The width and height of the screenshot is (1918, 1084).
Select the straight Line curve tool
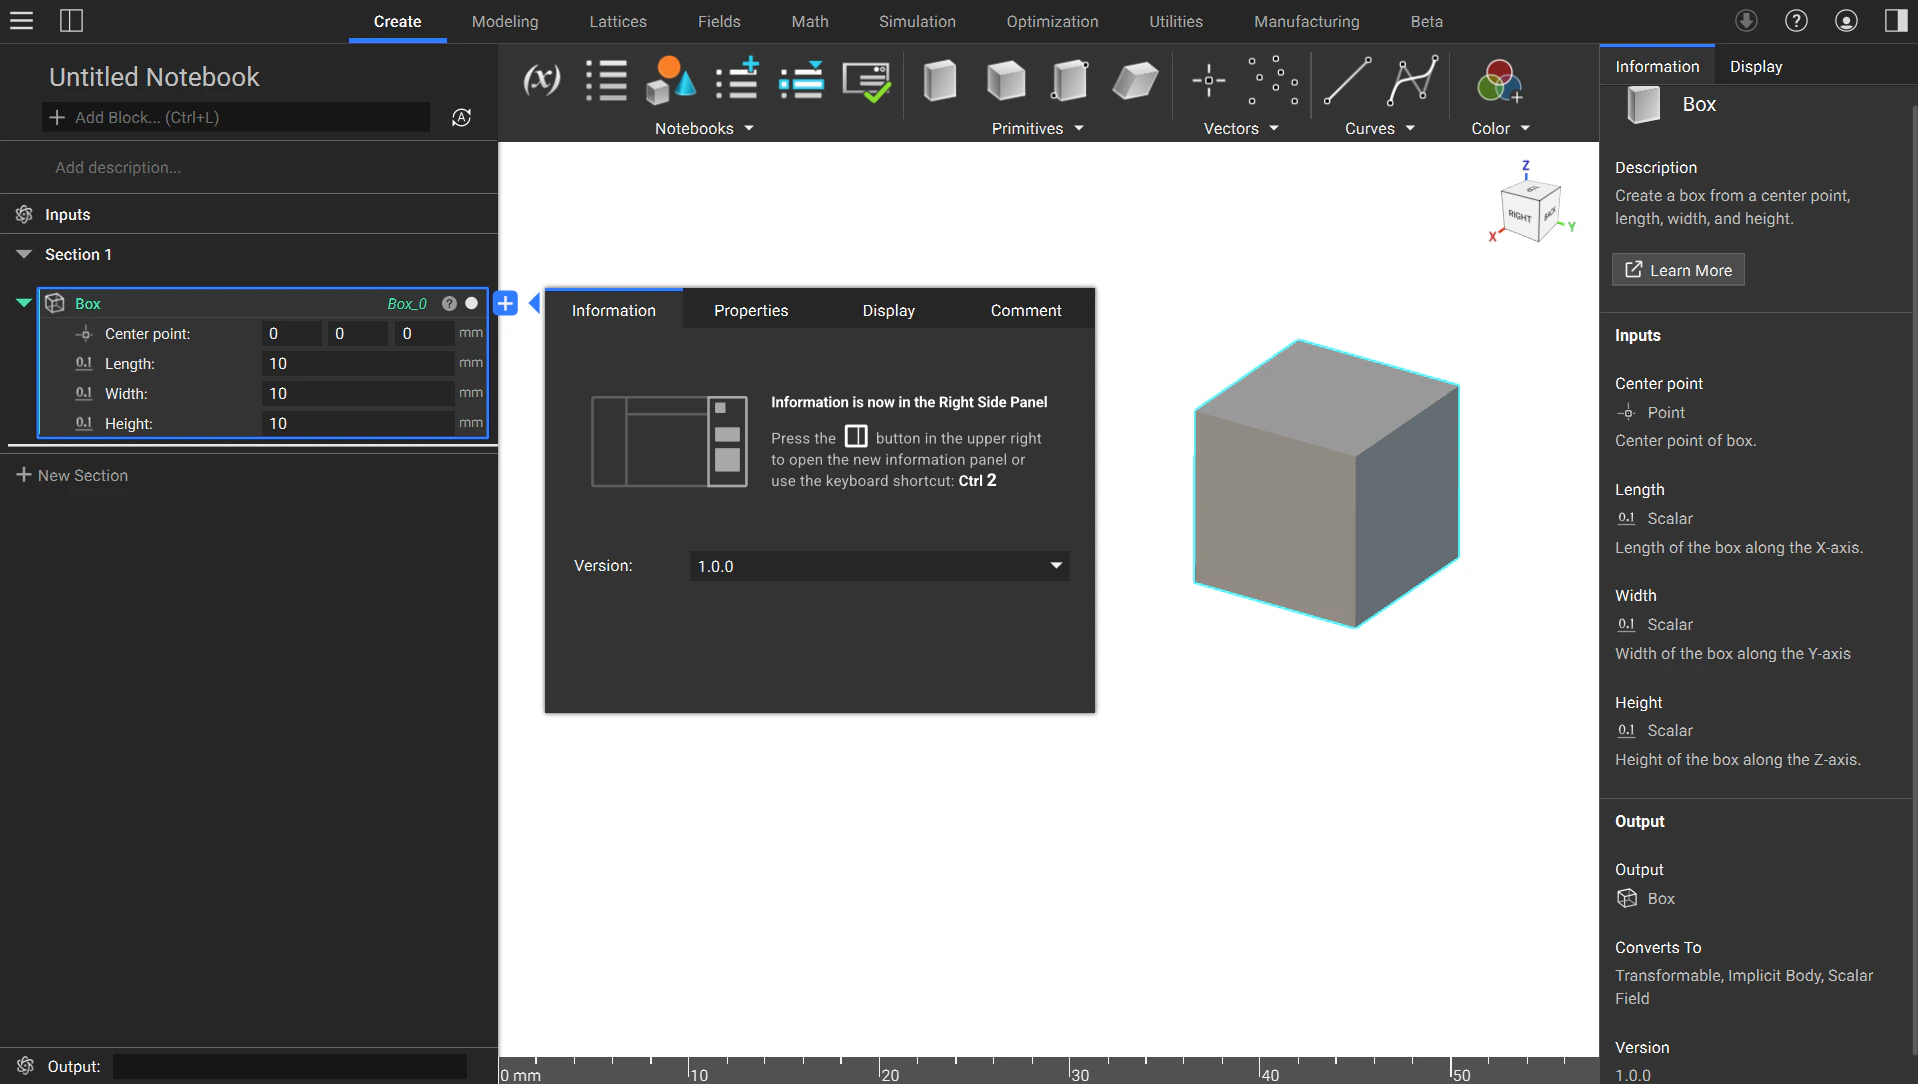1347,80
